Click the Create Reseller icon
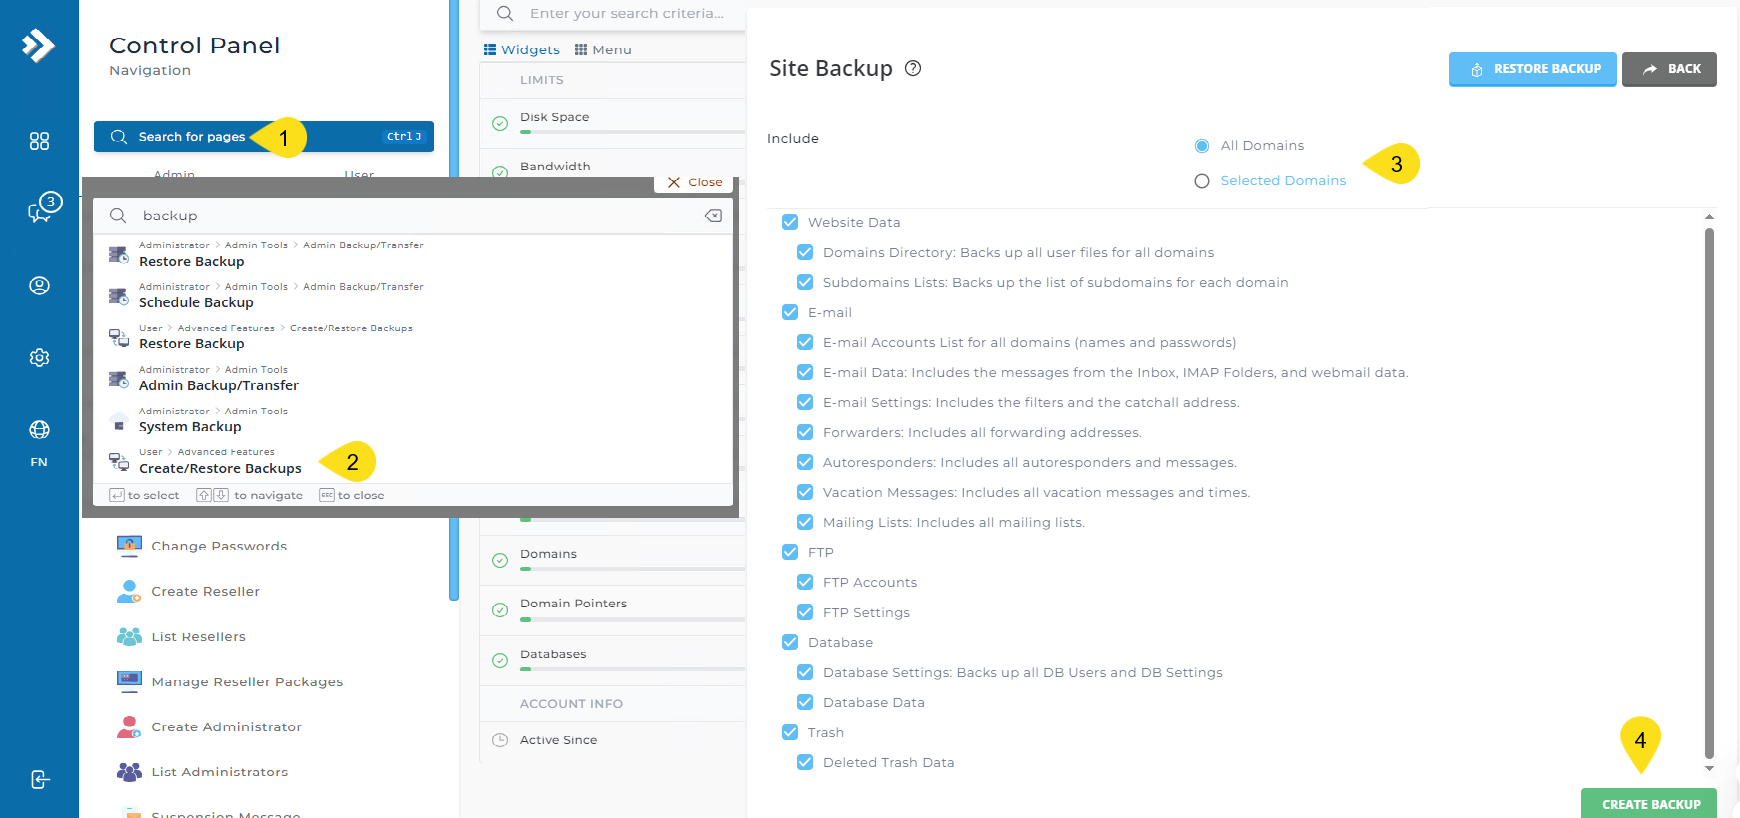 (x=129, y=591)
